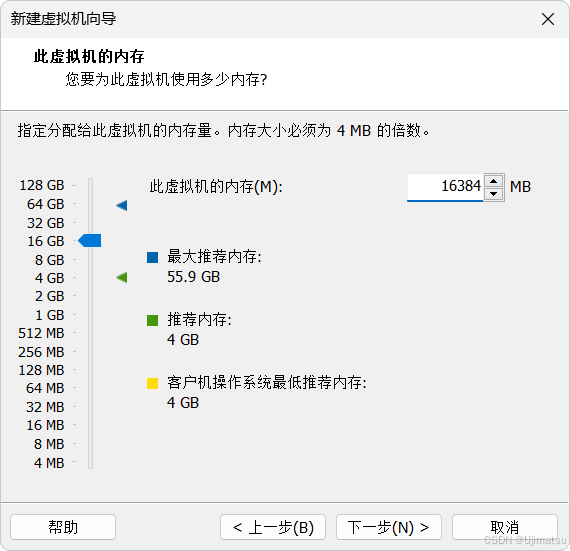Click the heading 此虚拟机的内存
Screen dimensions: 570x551
(x=89, y=57)
